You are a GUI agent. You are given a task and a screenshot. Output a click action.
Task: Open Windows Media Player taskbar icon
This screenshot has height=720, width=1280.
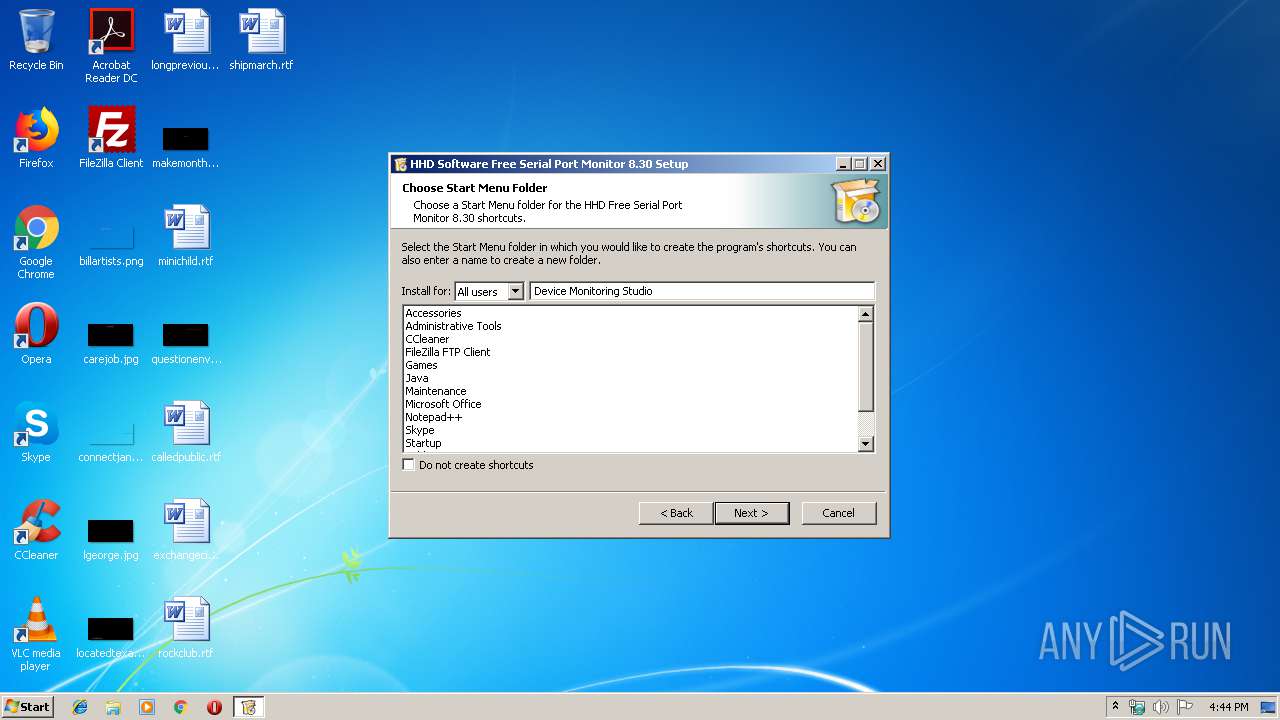(147, 707)
